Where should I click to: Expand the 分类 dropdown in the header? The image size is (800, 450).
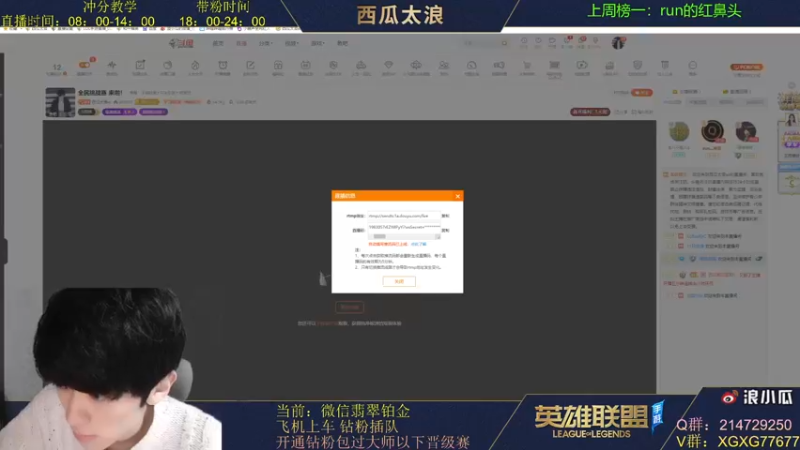(265, 43)
